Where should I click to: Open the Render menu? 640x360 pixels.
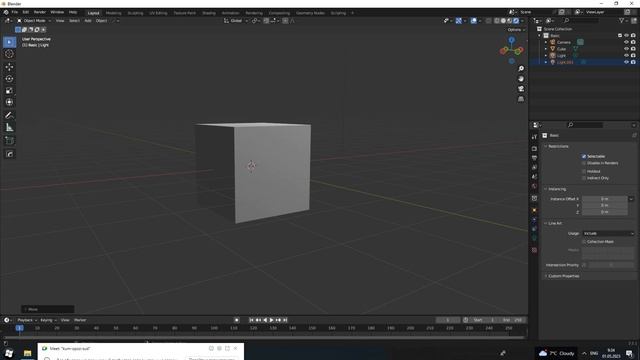tap(40, 12)
